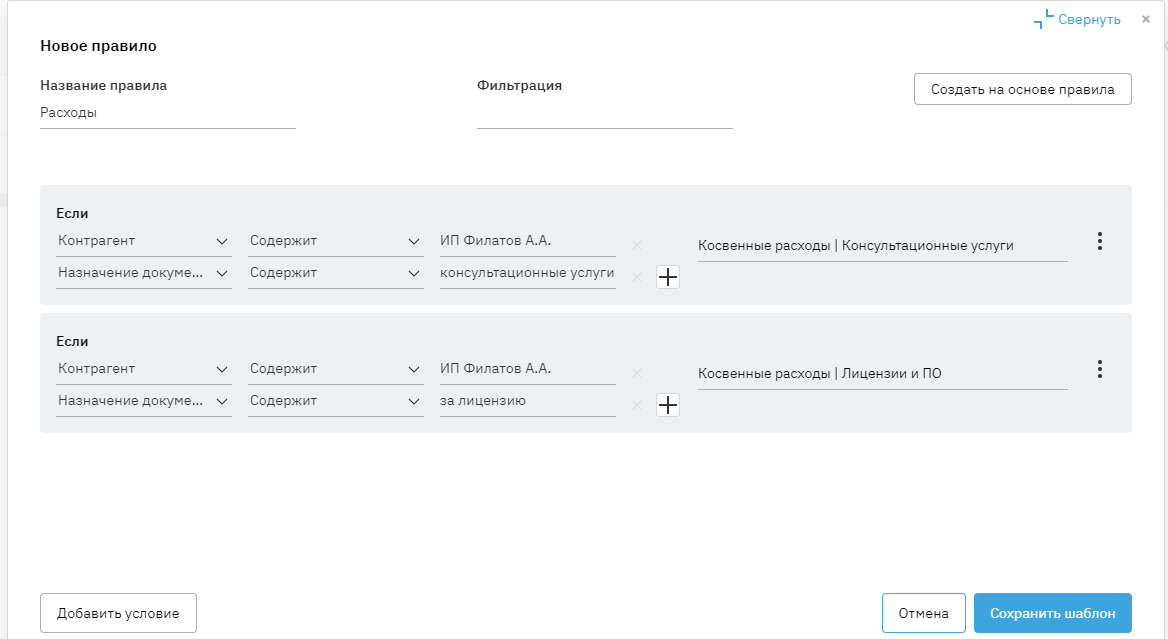This screenshot has width=1168, height=639.
Task: Click Создать на основе правила button
Action: (1022, 89)
